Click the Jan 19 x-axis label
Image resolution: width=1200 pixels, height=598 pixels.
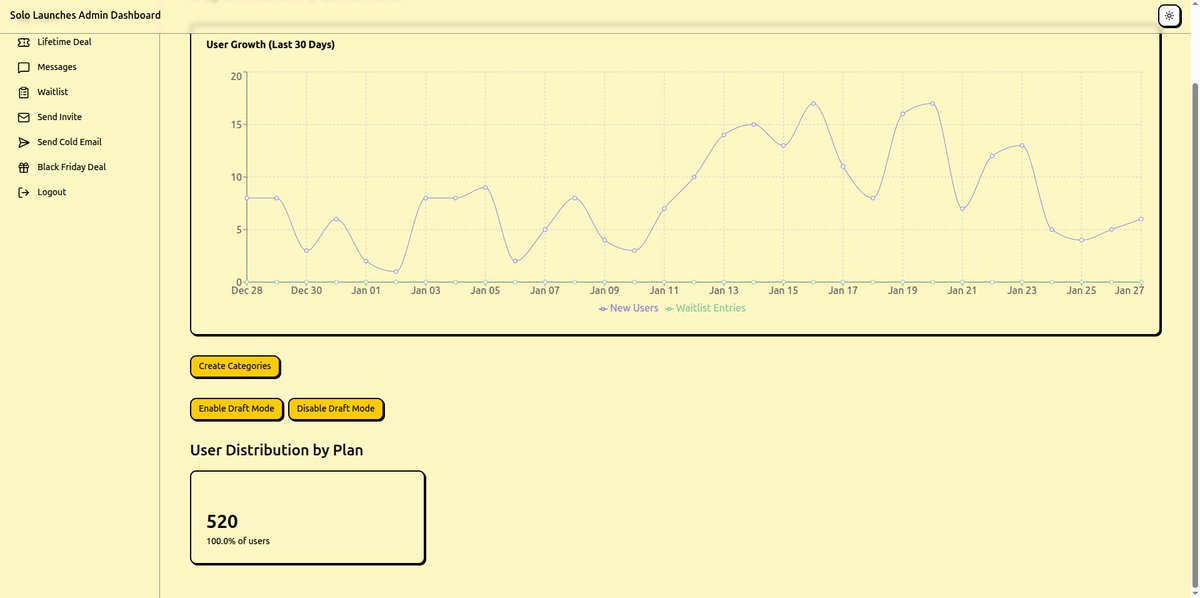click(x=902, y=291)
